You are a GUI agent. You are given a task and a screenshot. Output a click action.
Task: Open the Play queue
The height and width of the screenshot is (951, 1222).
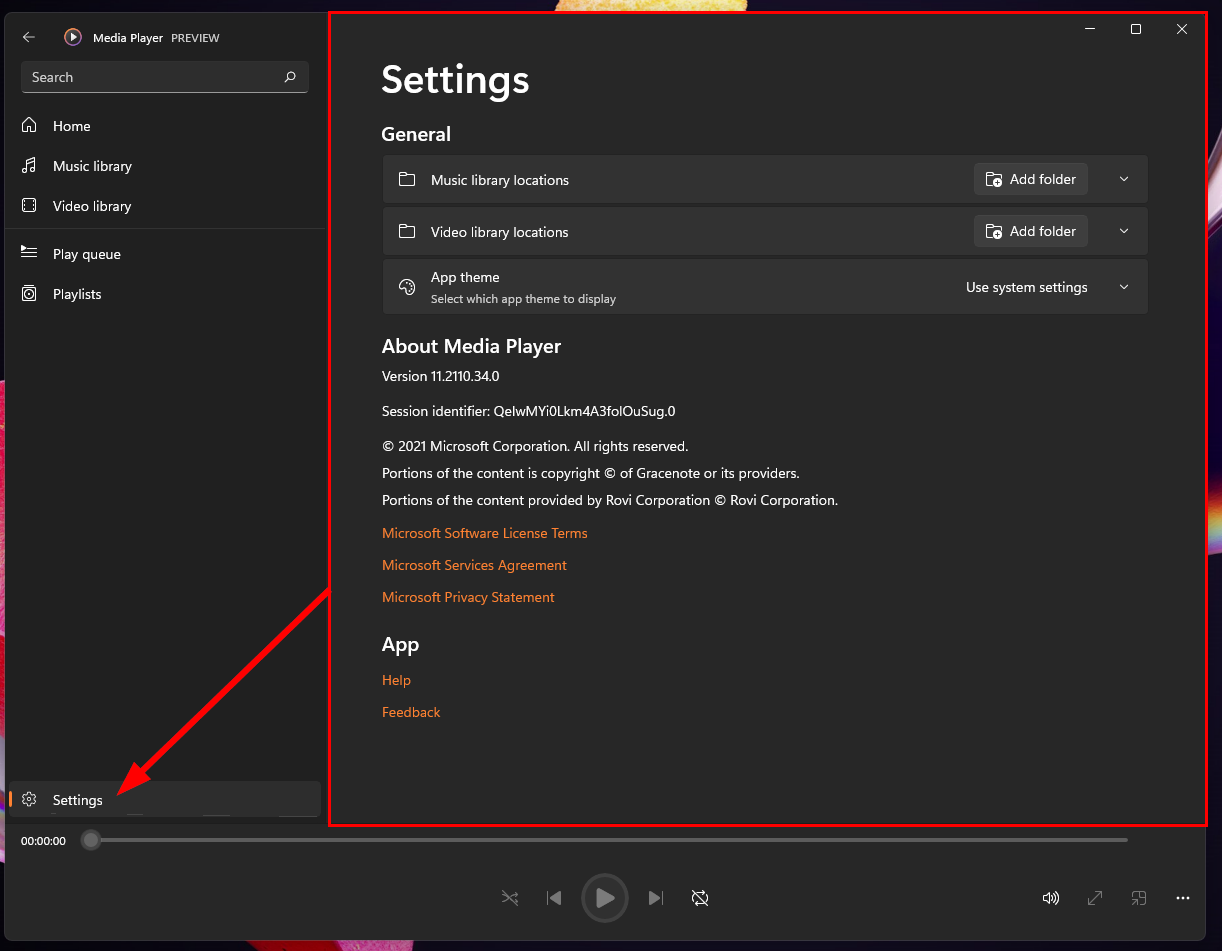(165, 254)
